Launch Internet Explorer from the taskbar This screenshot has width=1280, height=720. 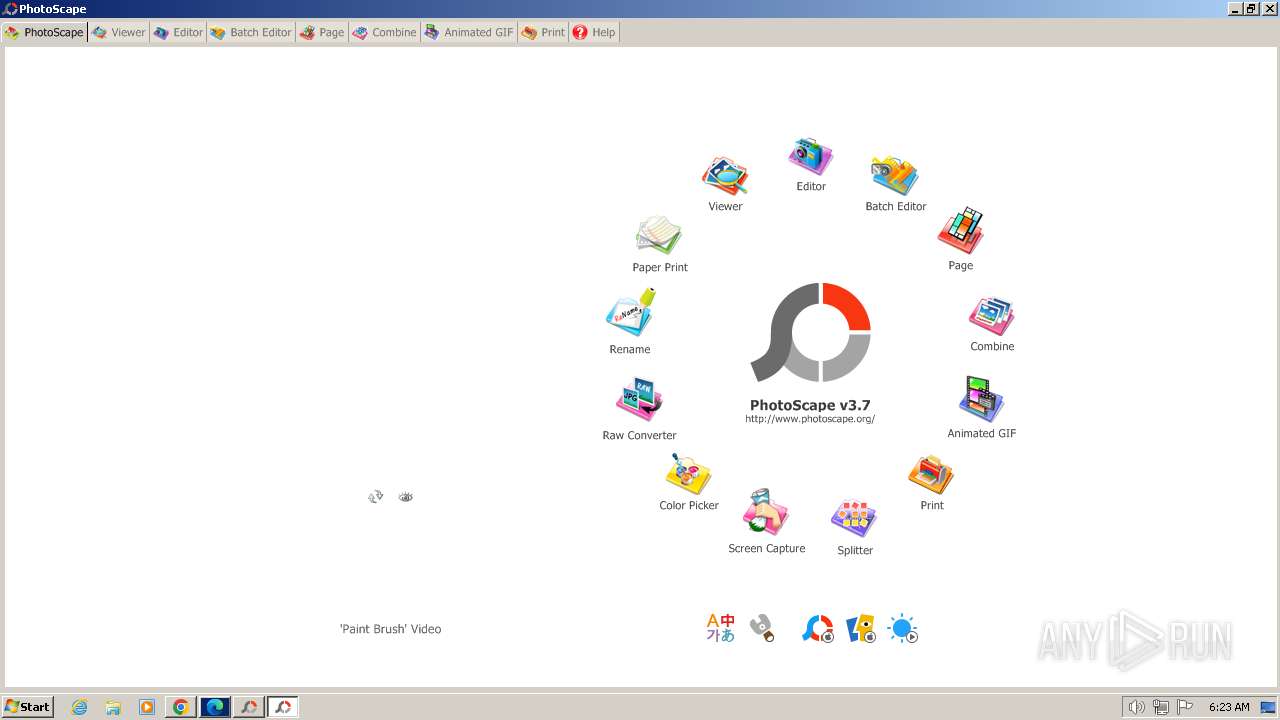click(x=80, y=707)
